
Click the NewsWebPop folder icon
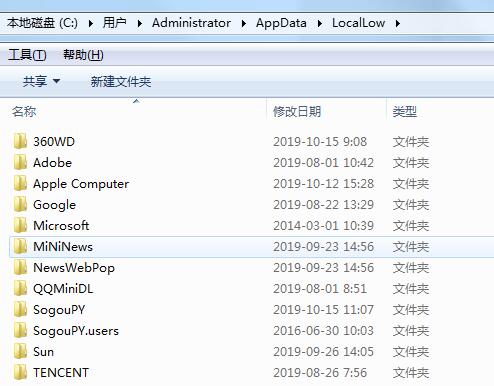(20, 267)
